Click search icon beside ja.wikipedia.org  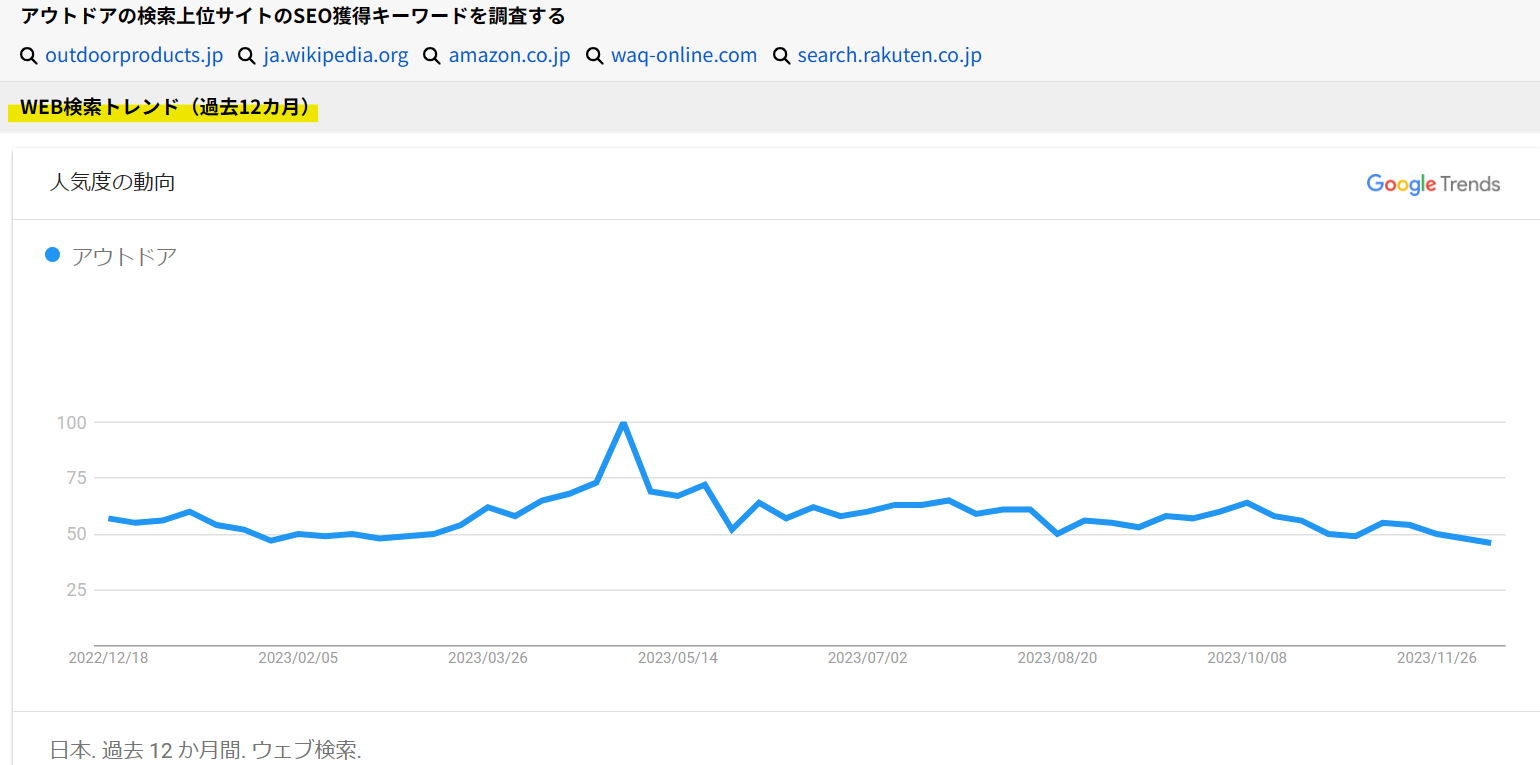(247, 56)
